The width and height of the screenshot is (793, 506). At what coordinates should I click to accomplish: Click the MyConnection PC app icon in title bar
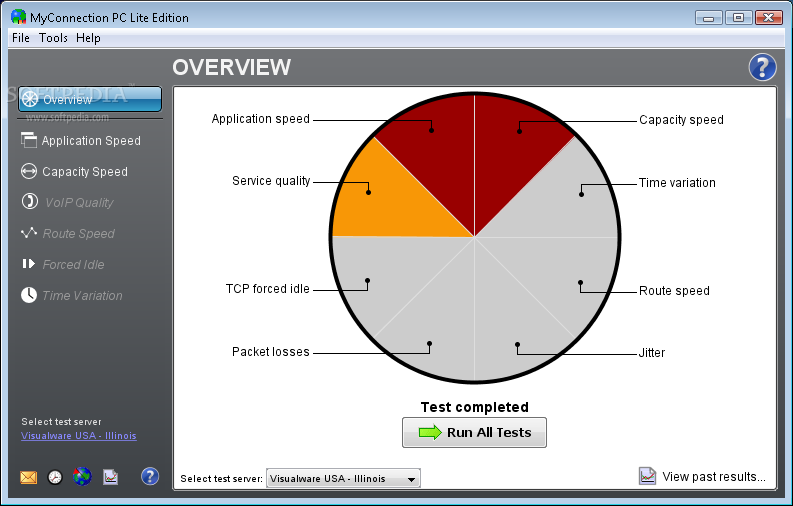18,17
